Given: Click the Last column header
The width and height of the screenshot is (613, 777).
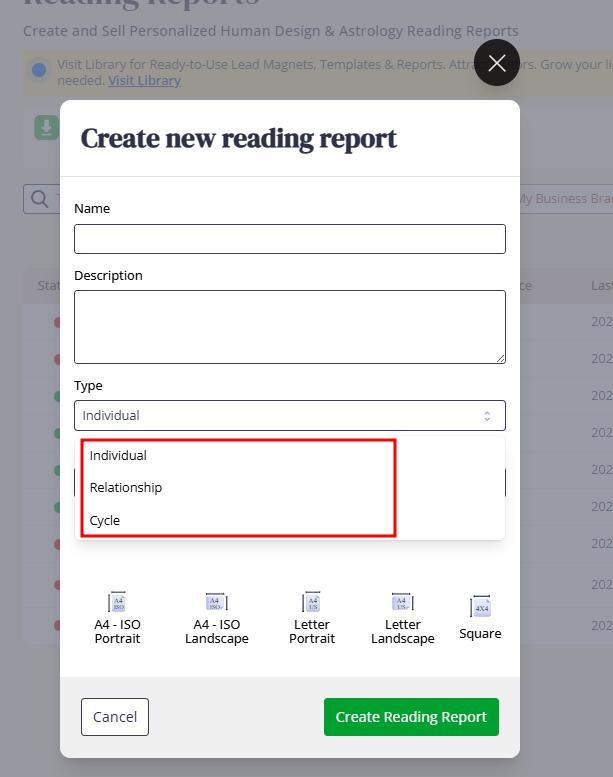Looking at the screenshot, I should coord(601,286).
